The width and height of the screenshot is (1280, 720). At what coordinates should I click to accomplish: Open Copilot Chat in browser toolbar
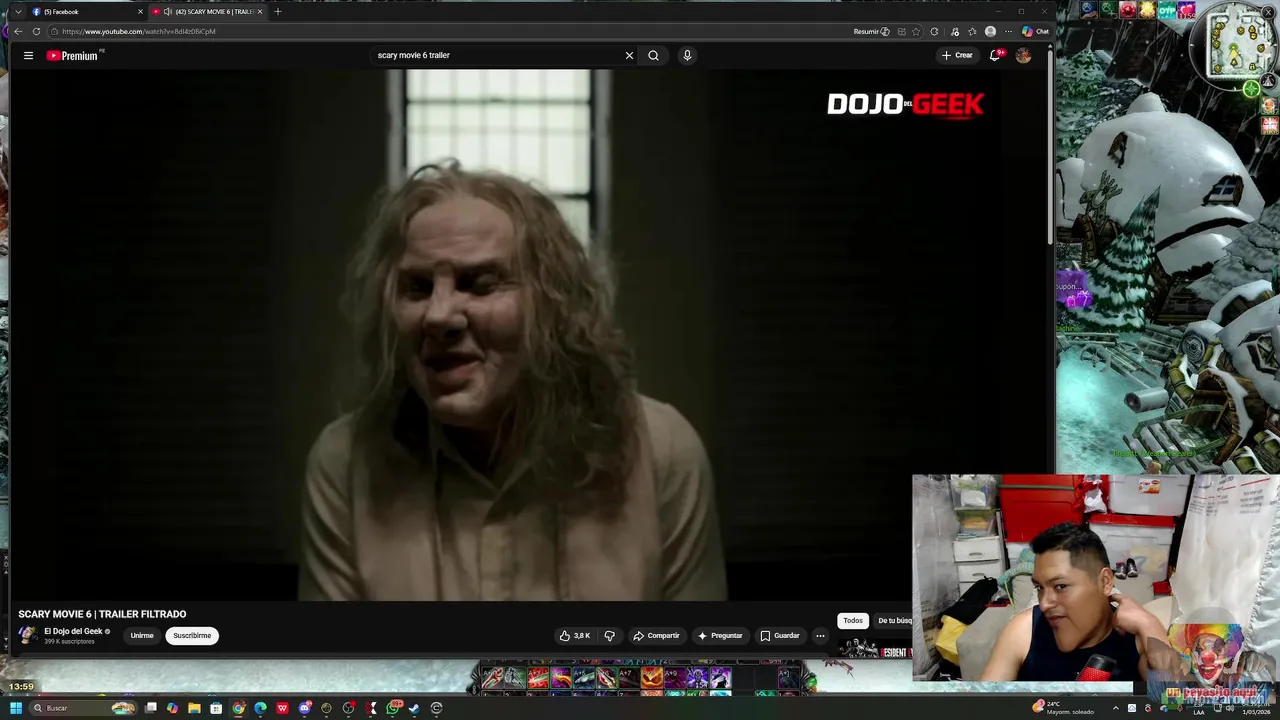1035,31
